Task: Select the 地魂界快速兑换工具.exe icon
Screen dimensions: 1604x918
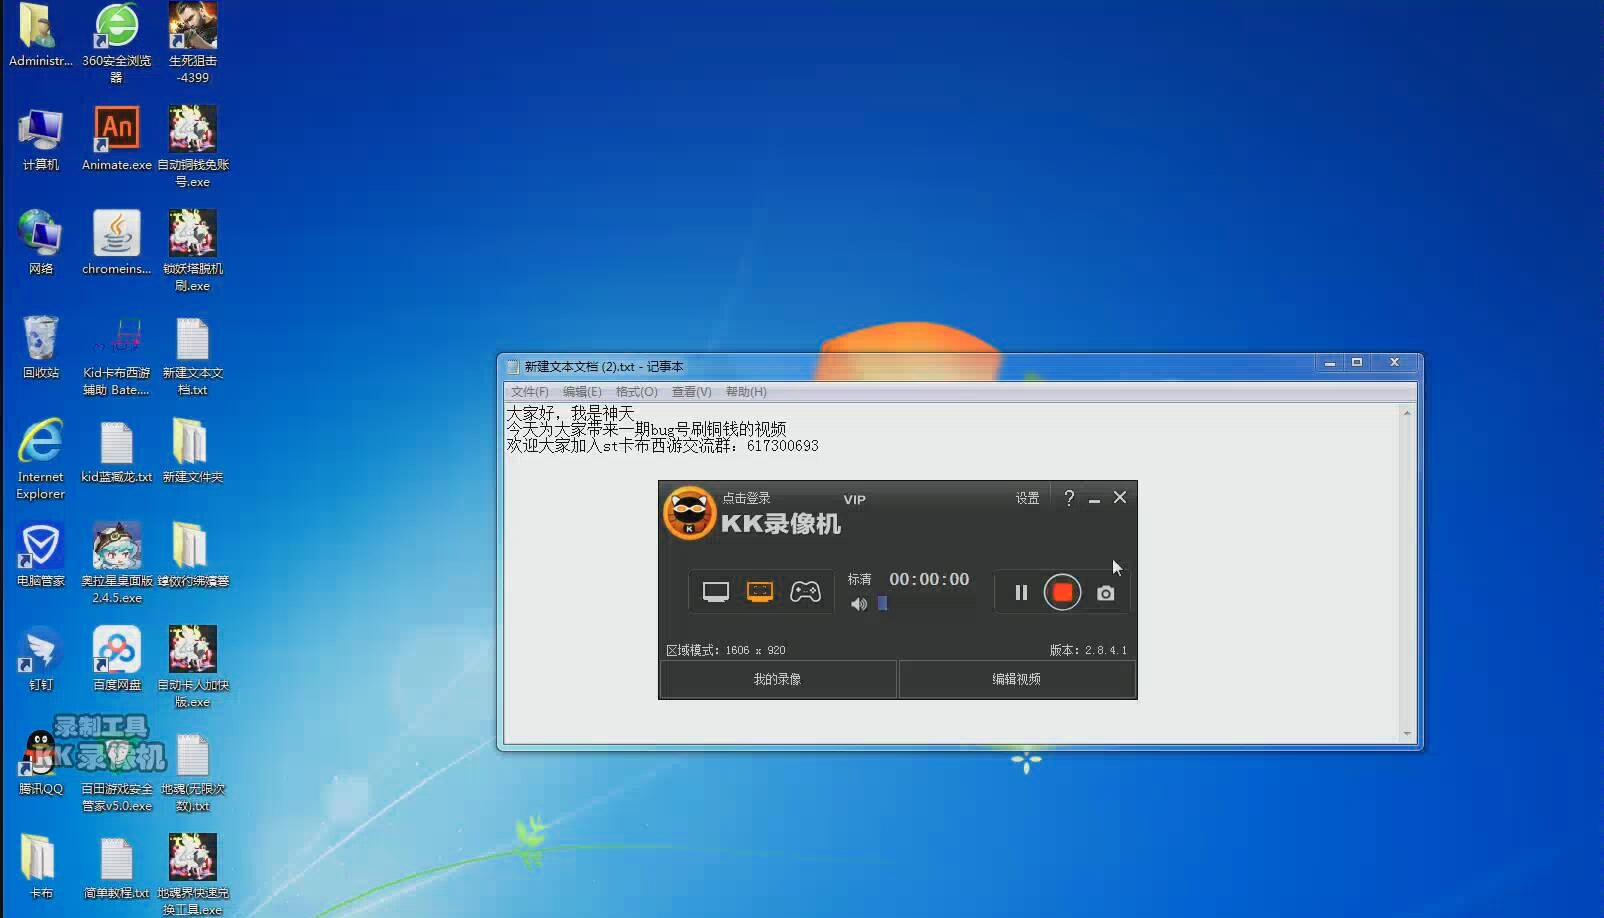Action: coord(193,875)
